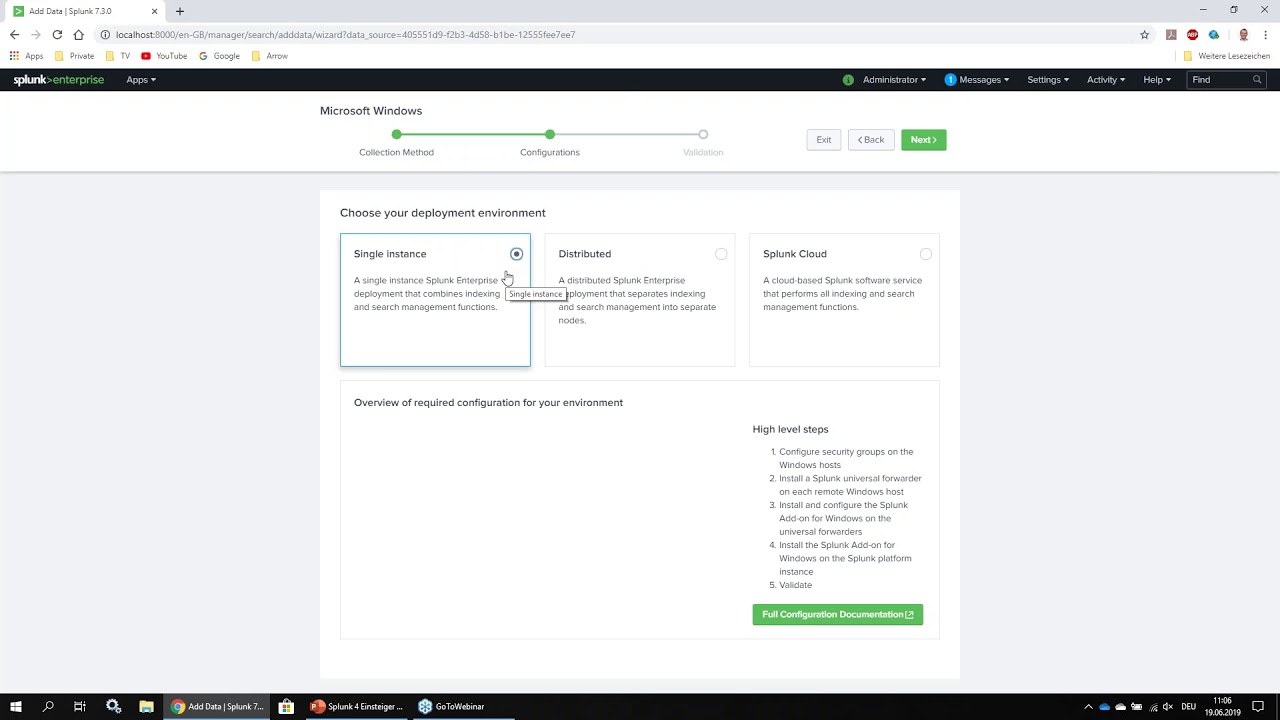Open the Windows notification center
The height and width of the screenshot is (720, 1280).
click(1258, 707)
